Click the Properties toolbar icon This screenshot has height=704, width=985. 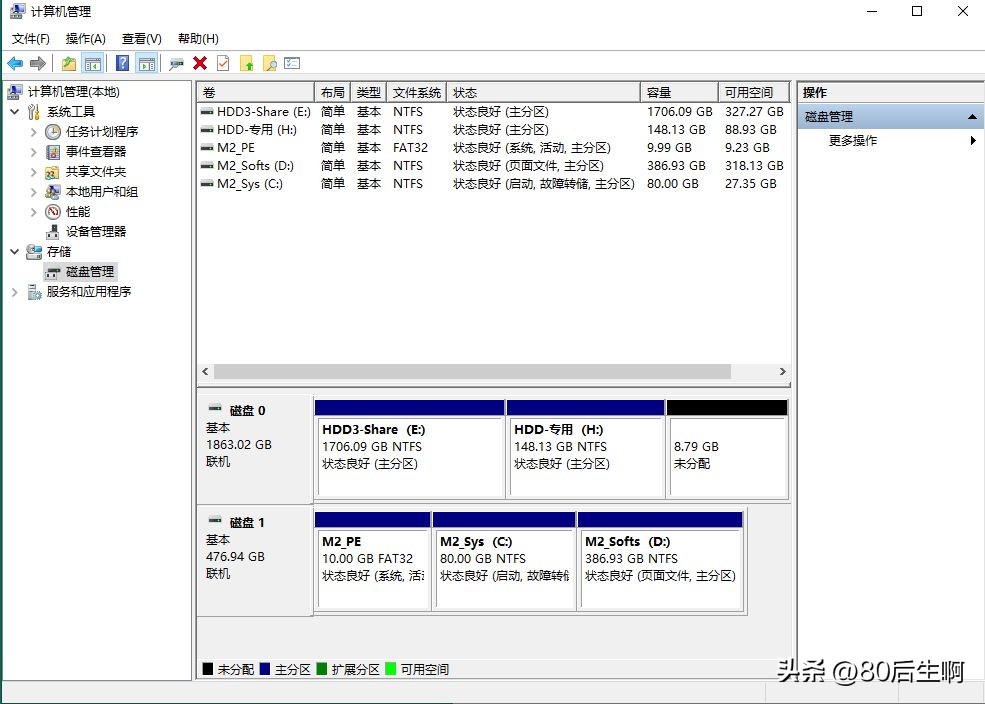coord(223,62)
